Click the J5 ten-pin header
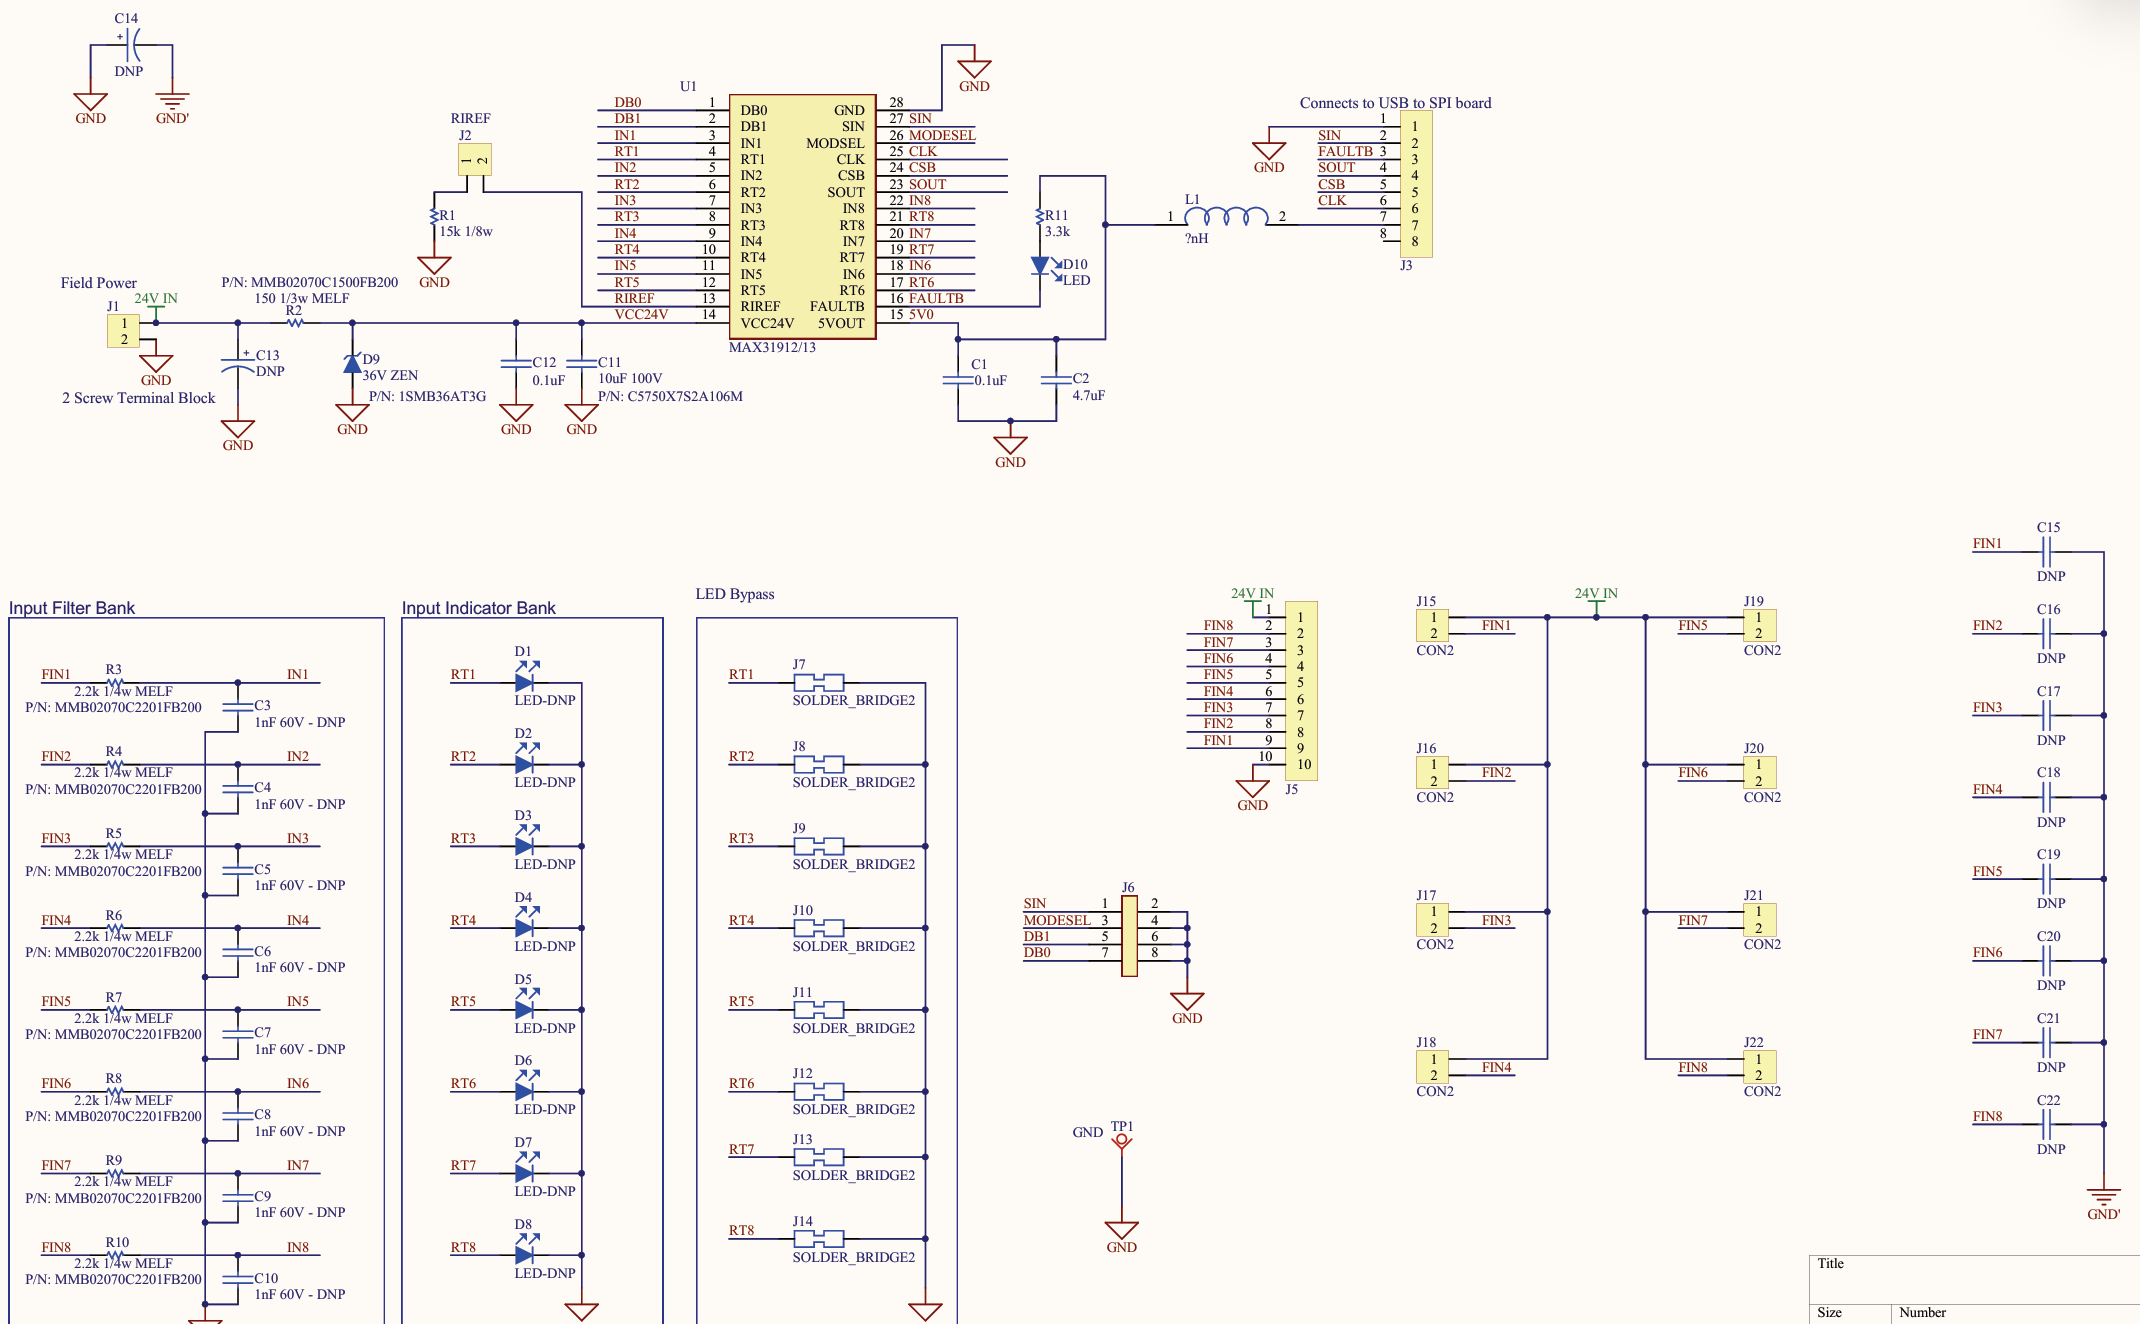Image resolution: width=2140 pixels, height=1324 pixels. [x=1300, y=691]
